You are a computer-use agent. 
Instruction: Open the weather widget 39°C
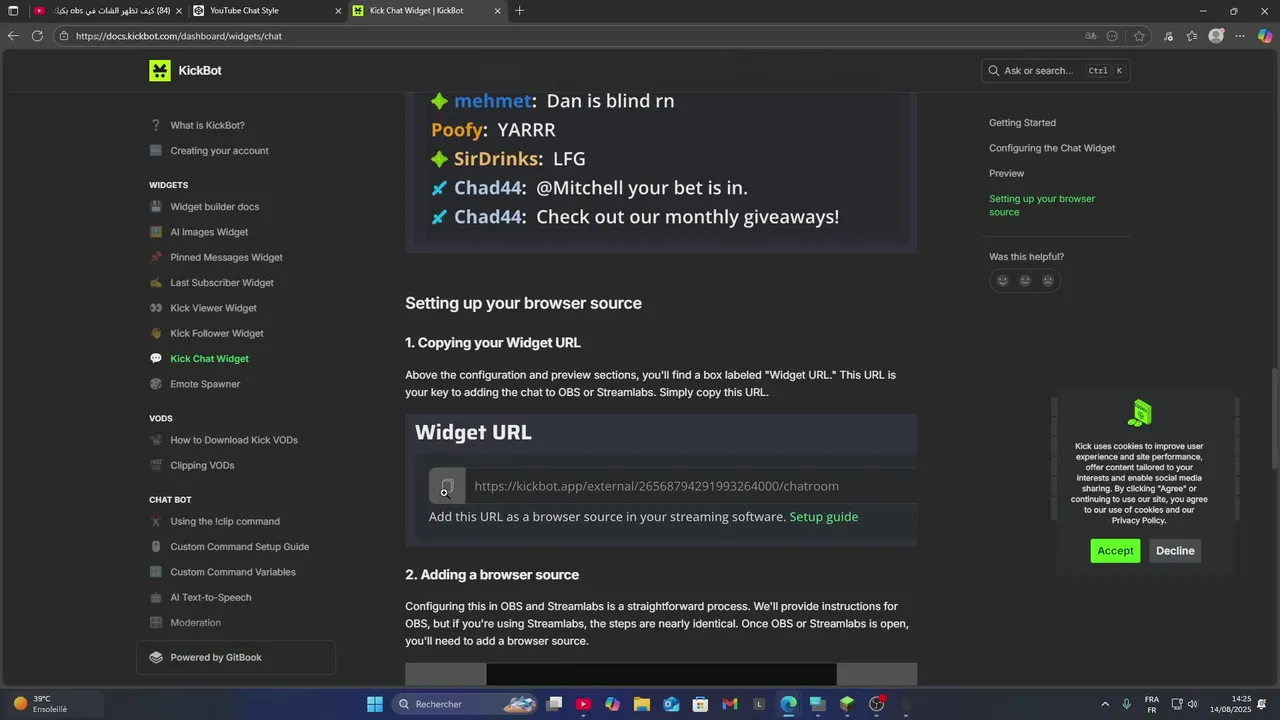tap(40, 704)
